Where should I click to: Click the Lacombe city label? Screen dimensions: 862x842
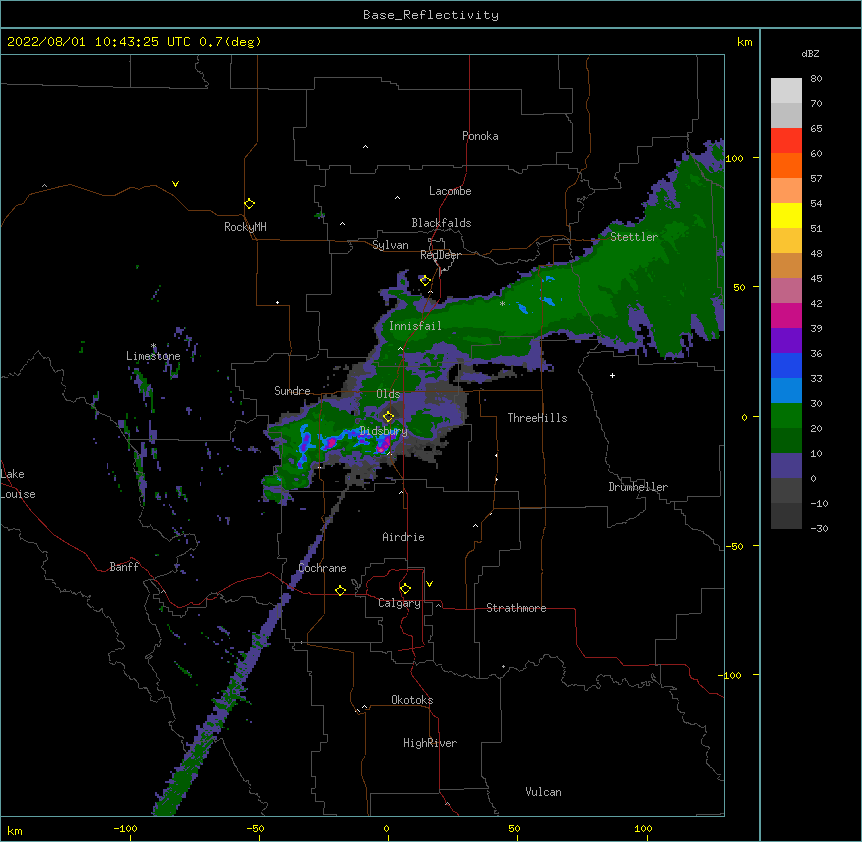[x=450, y=191]
